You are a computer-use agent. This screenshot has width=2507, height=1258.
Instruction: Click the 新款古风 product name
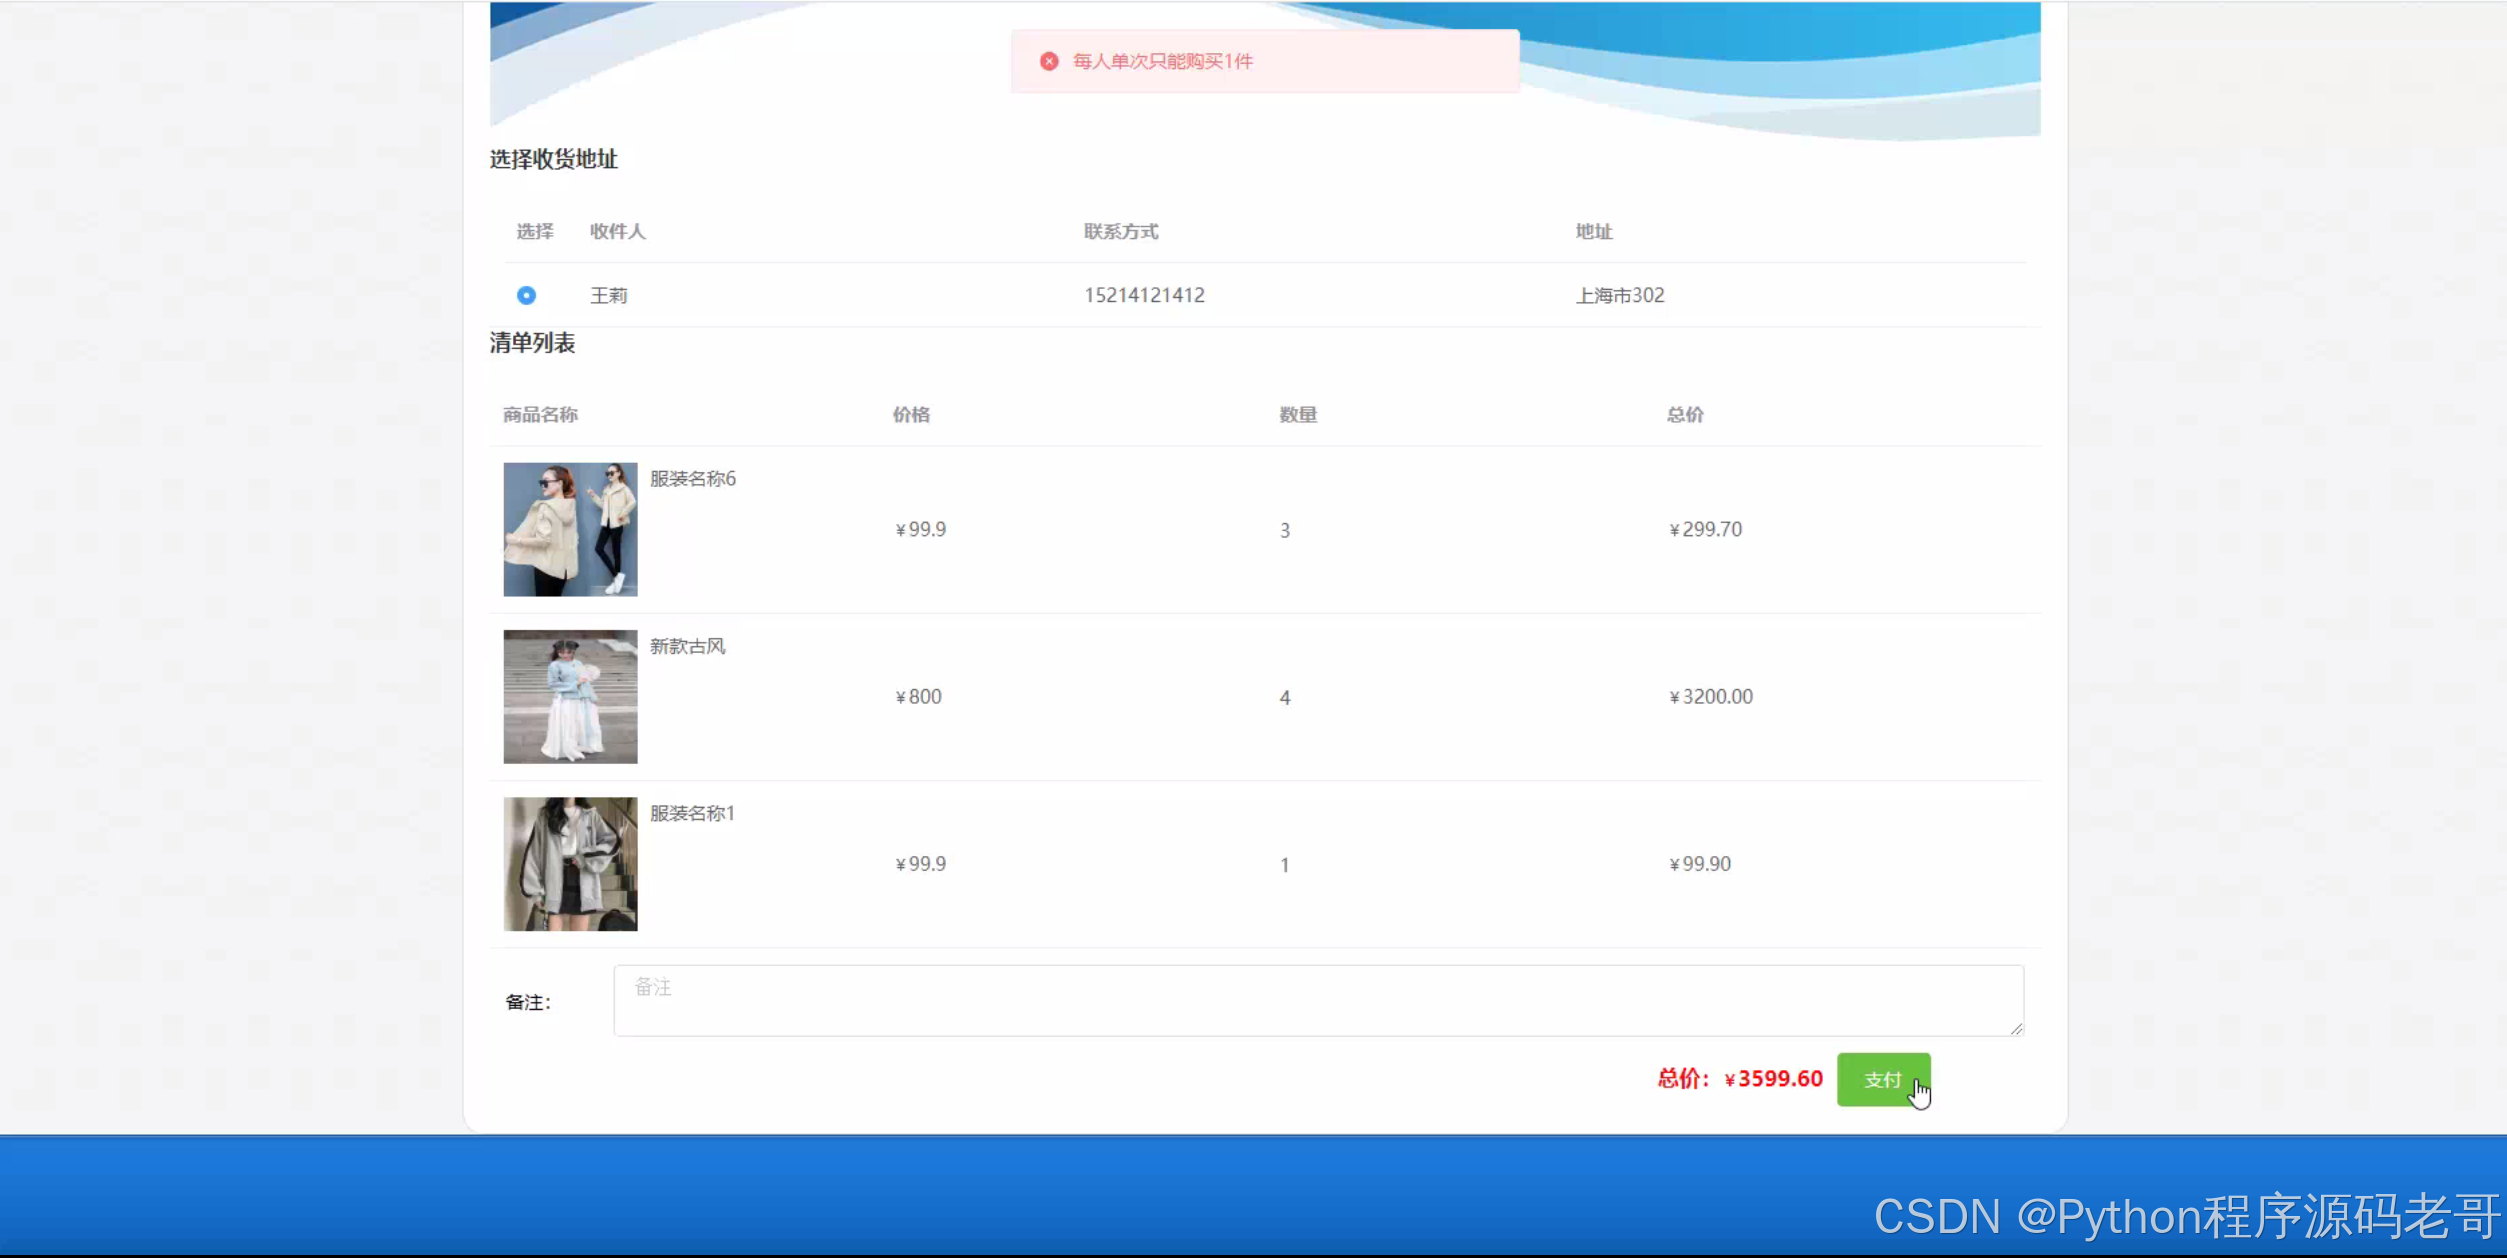pos(687,646)
